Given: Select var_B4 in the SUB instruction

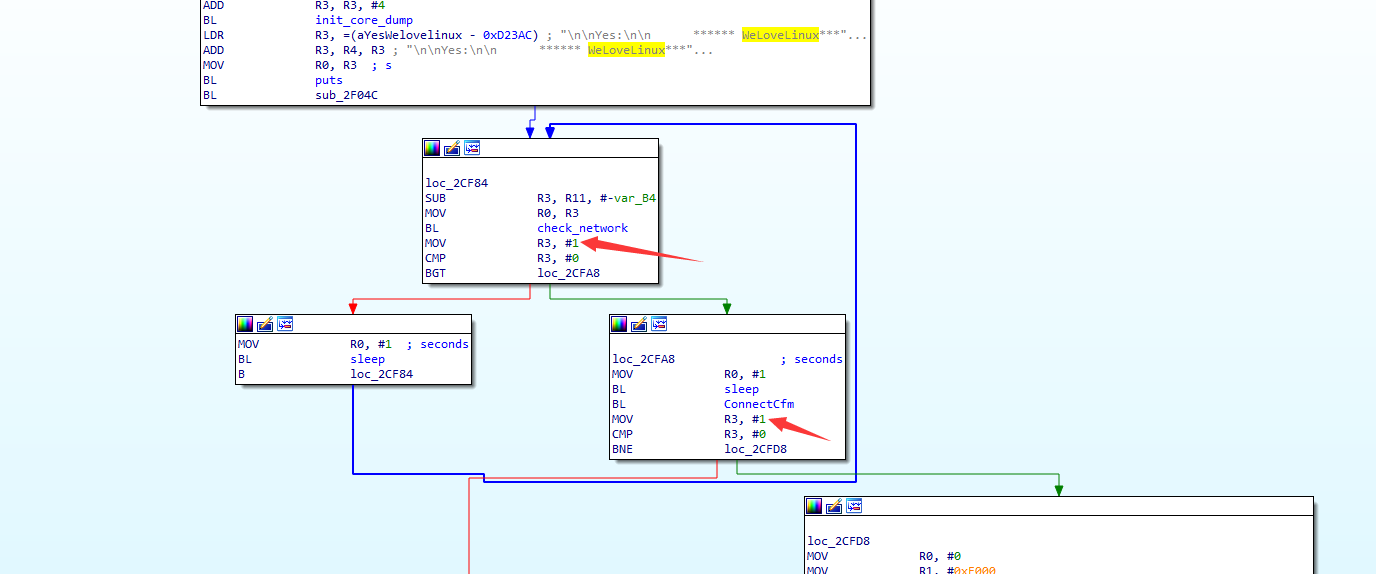Looking at the screenshot, I should coord(635,198).
